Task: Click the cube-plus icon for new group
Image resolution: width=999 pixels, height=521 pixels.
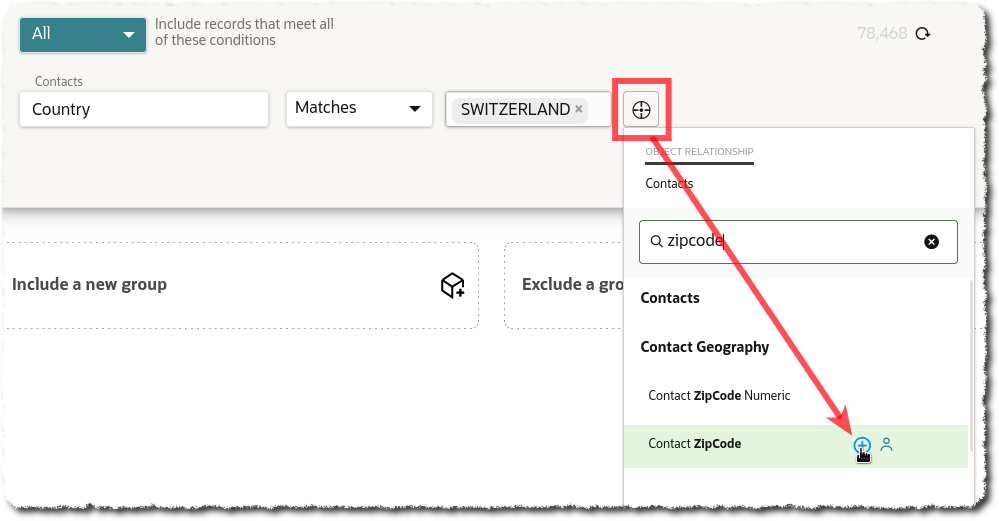Action: [x=452, y=285]
